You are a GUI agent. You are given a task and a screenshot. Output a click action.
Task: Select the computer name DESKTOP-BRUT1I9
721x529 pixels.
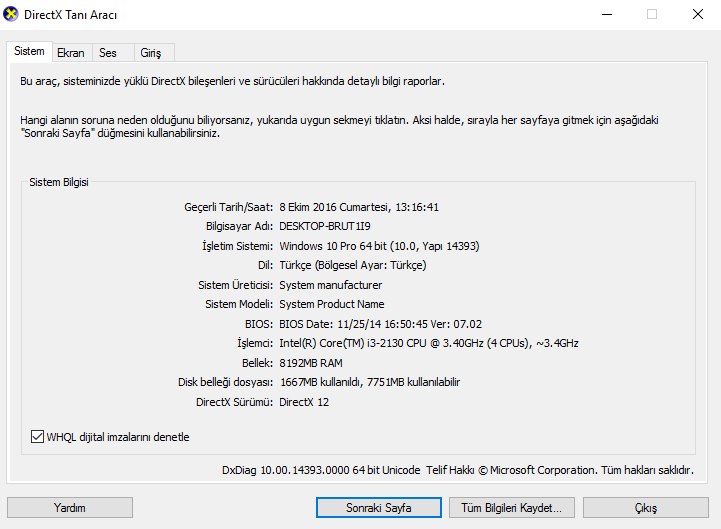325,226
